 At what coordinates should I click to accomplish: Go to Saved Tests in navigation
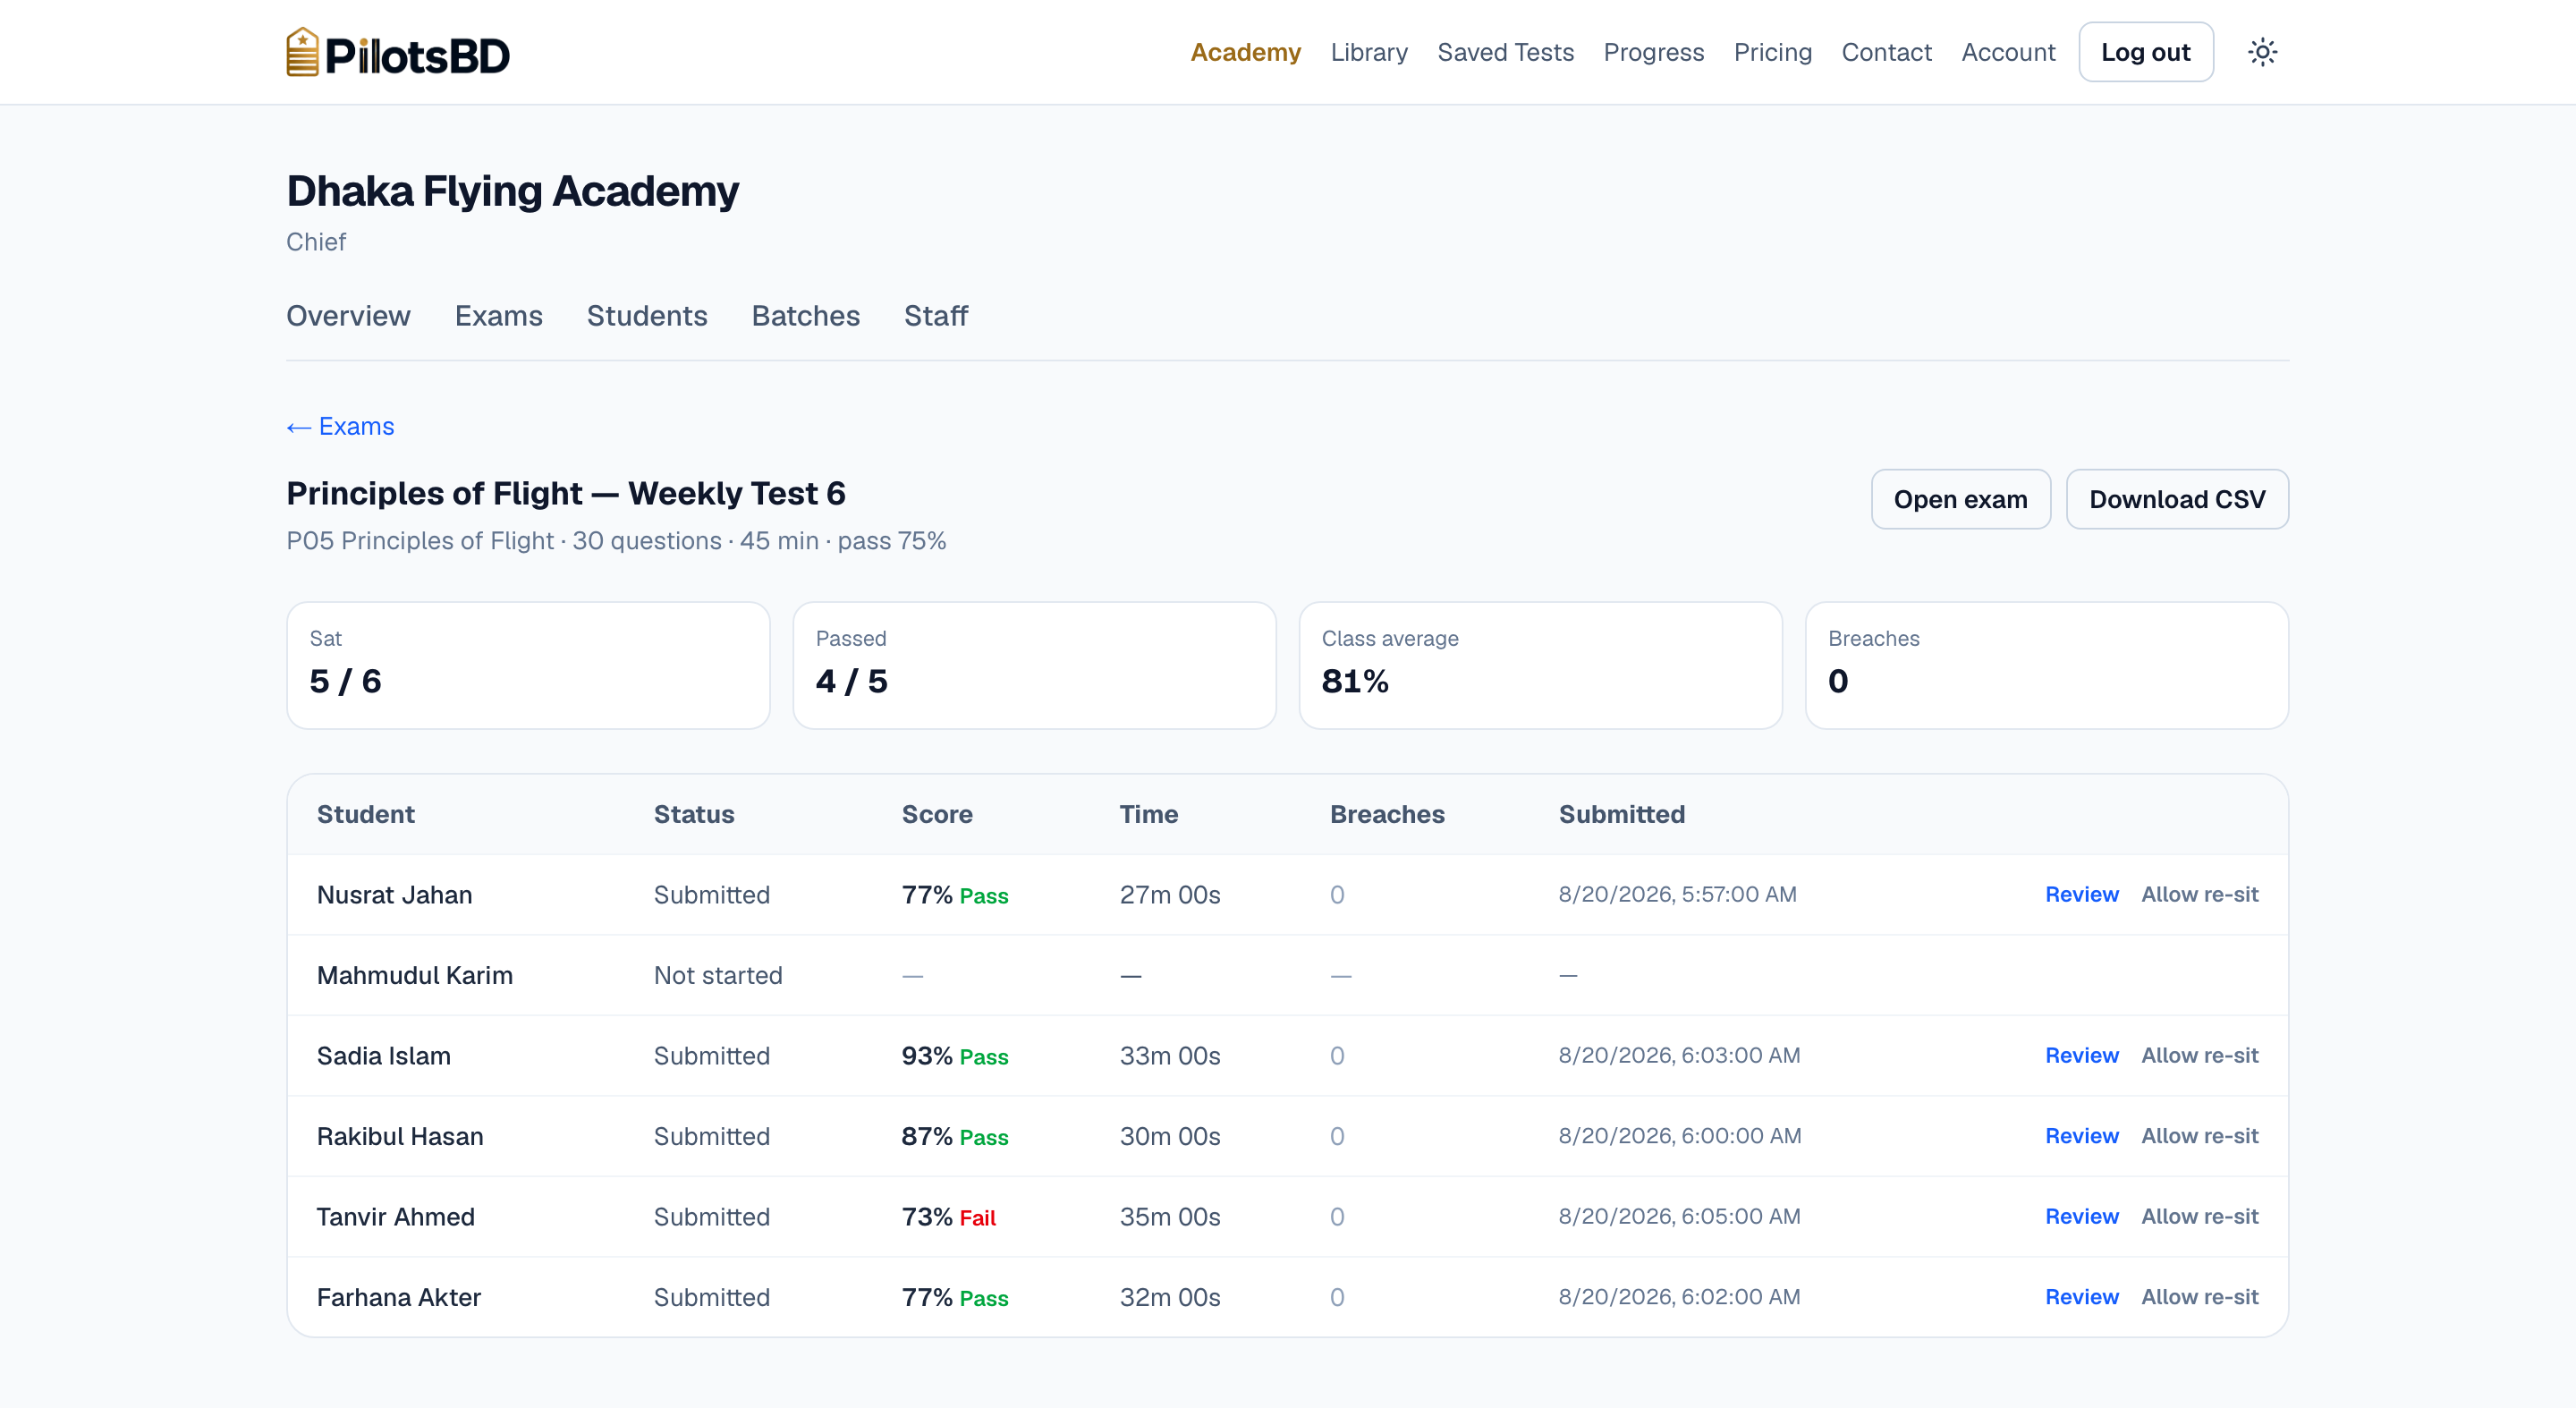(1505, 52)
